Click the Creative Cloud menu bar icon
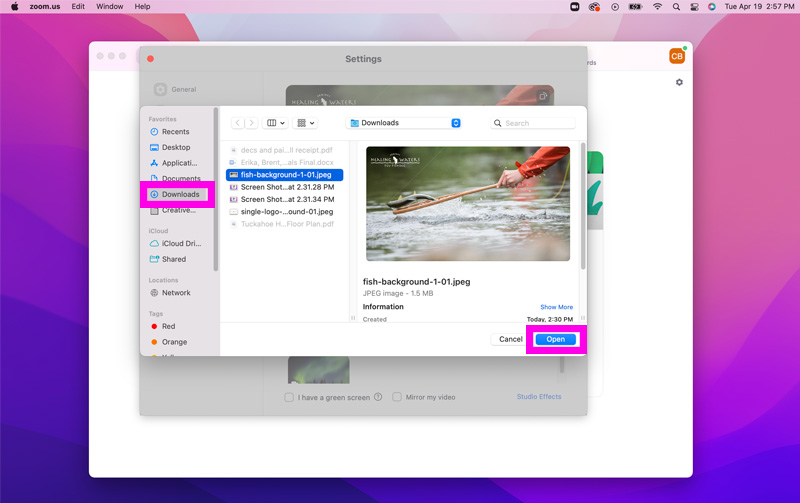 click(594, 7)
